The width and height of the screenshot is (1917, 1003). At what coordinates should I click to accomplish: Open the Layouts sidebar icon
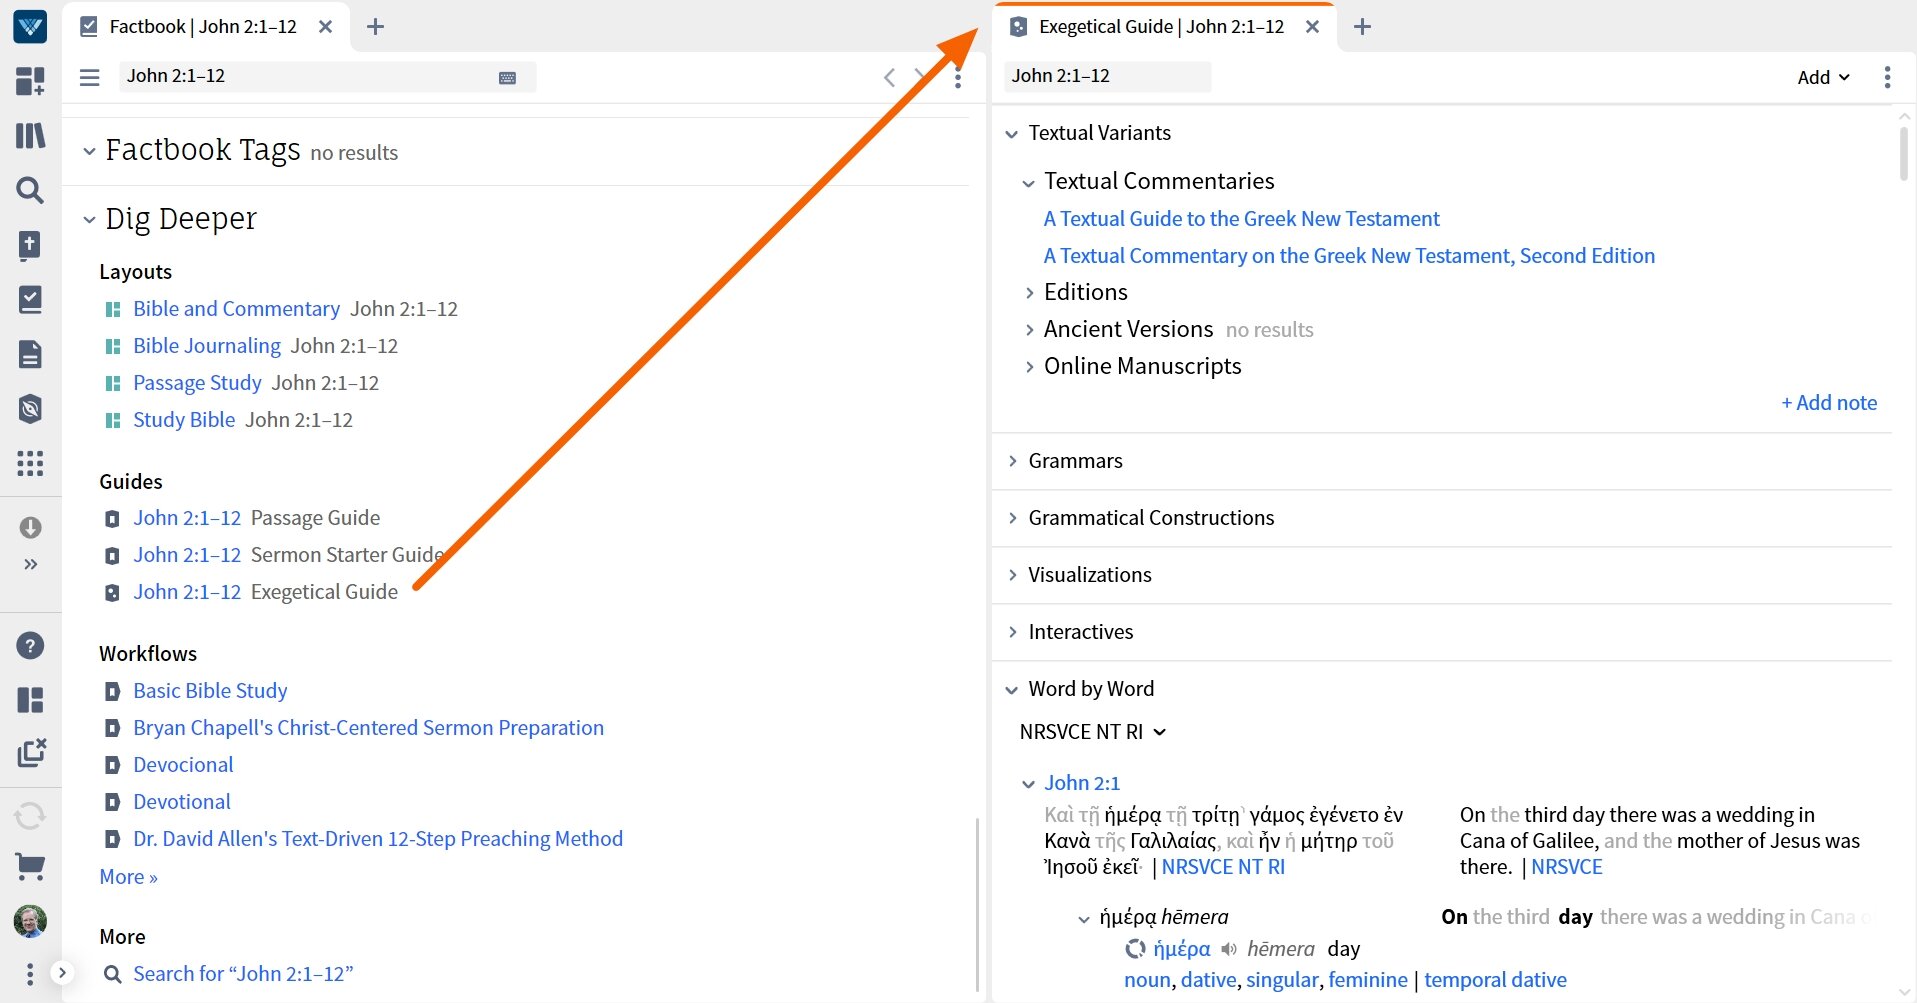tap(30, 700)
